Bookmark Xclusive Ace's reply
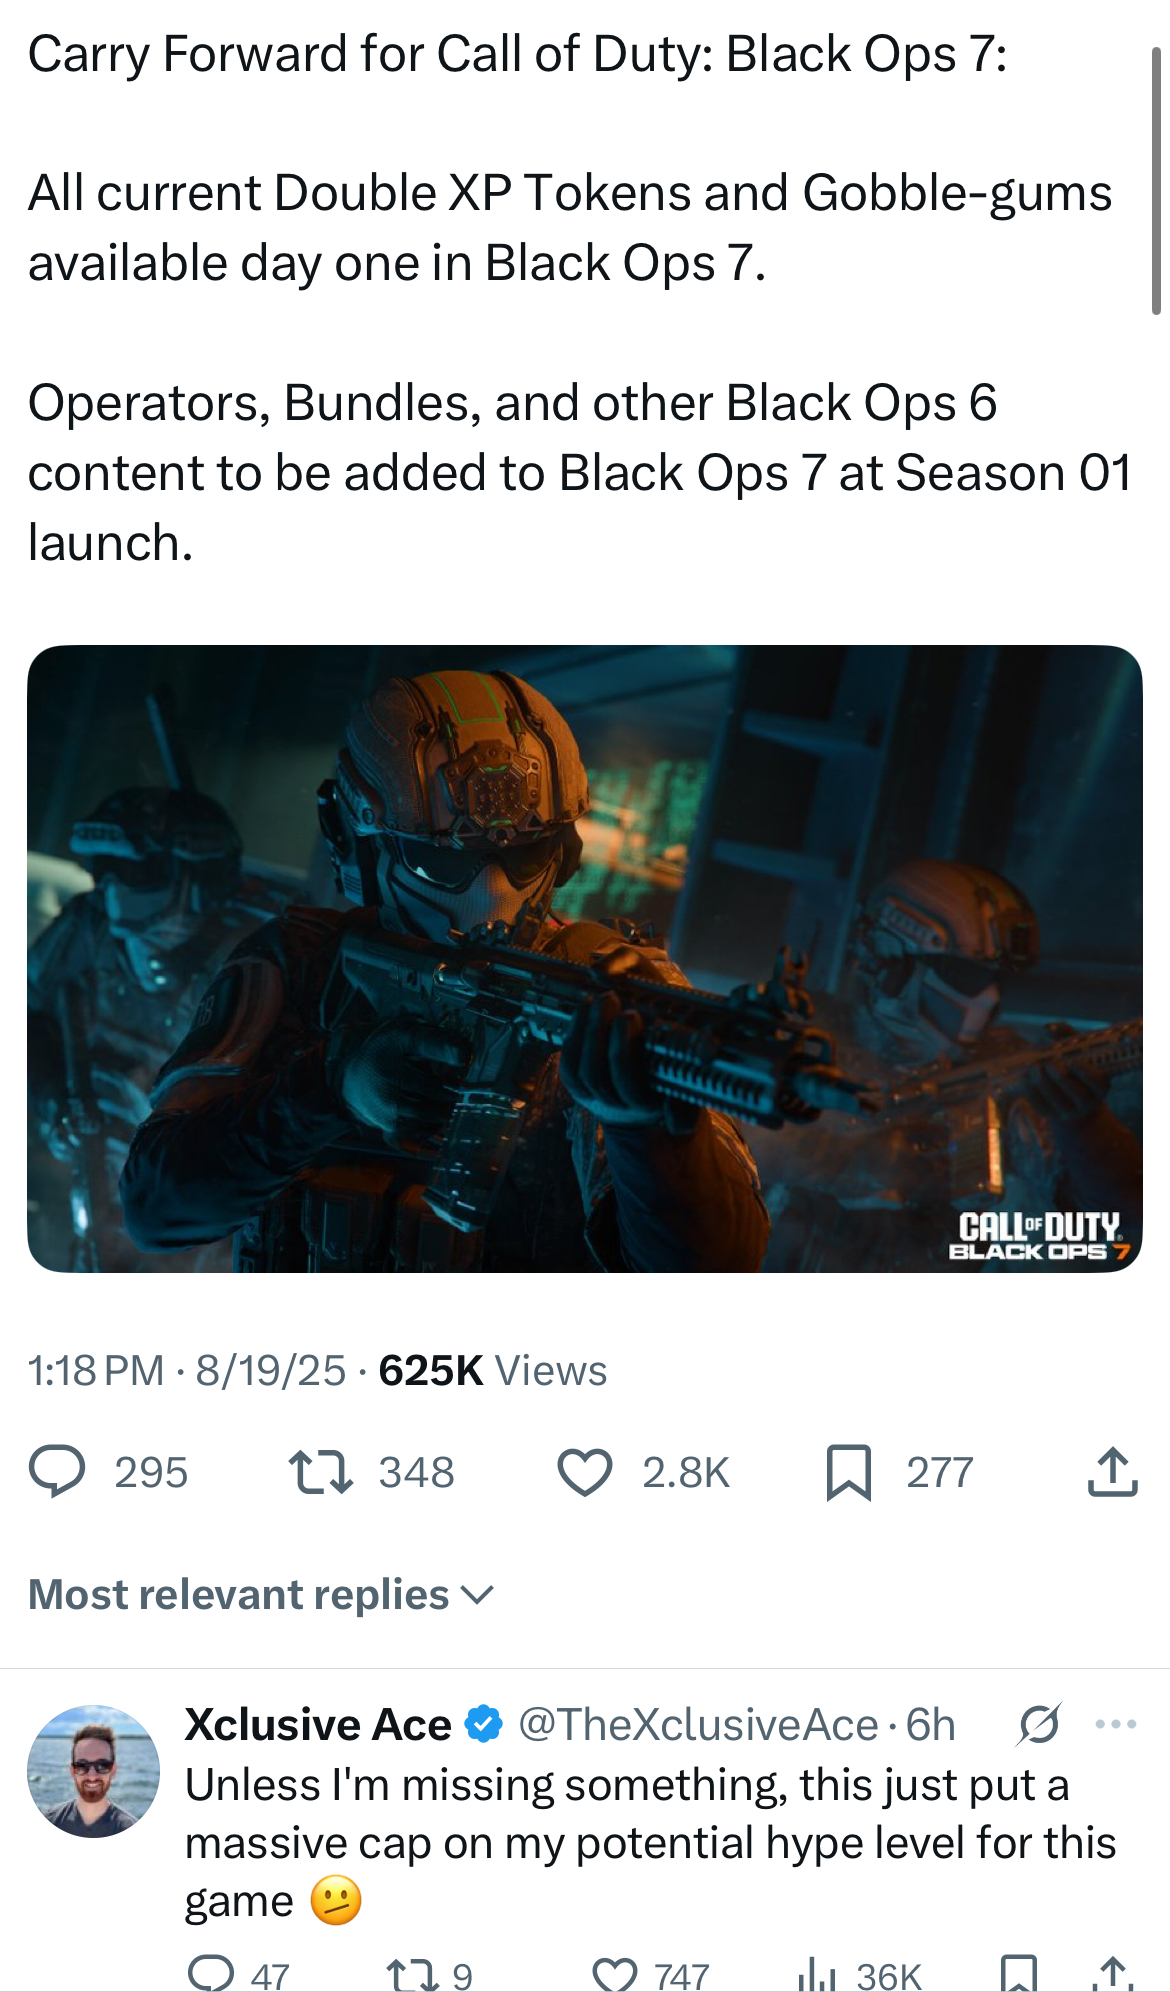 (1018, 1974)
